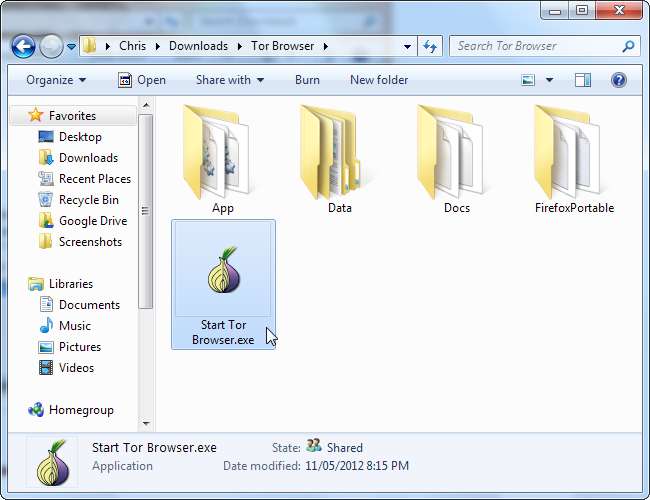Open the Pictures library
The width and height of the screenshot is (650, 500).
[x=80, y=347]
